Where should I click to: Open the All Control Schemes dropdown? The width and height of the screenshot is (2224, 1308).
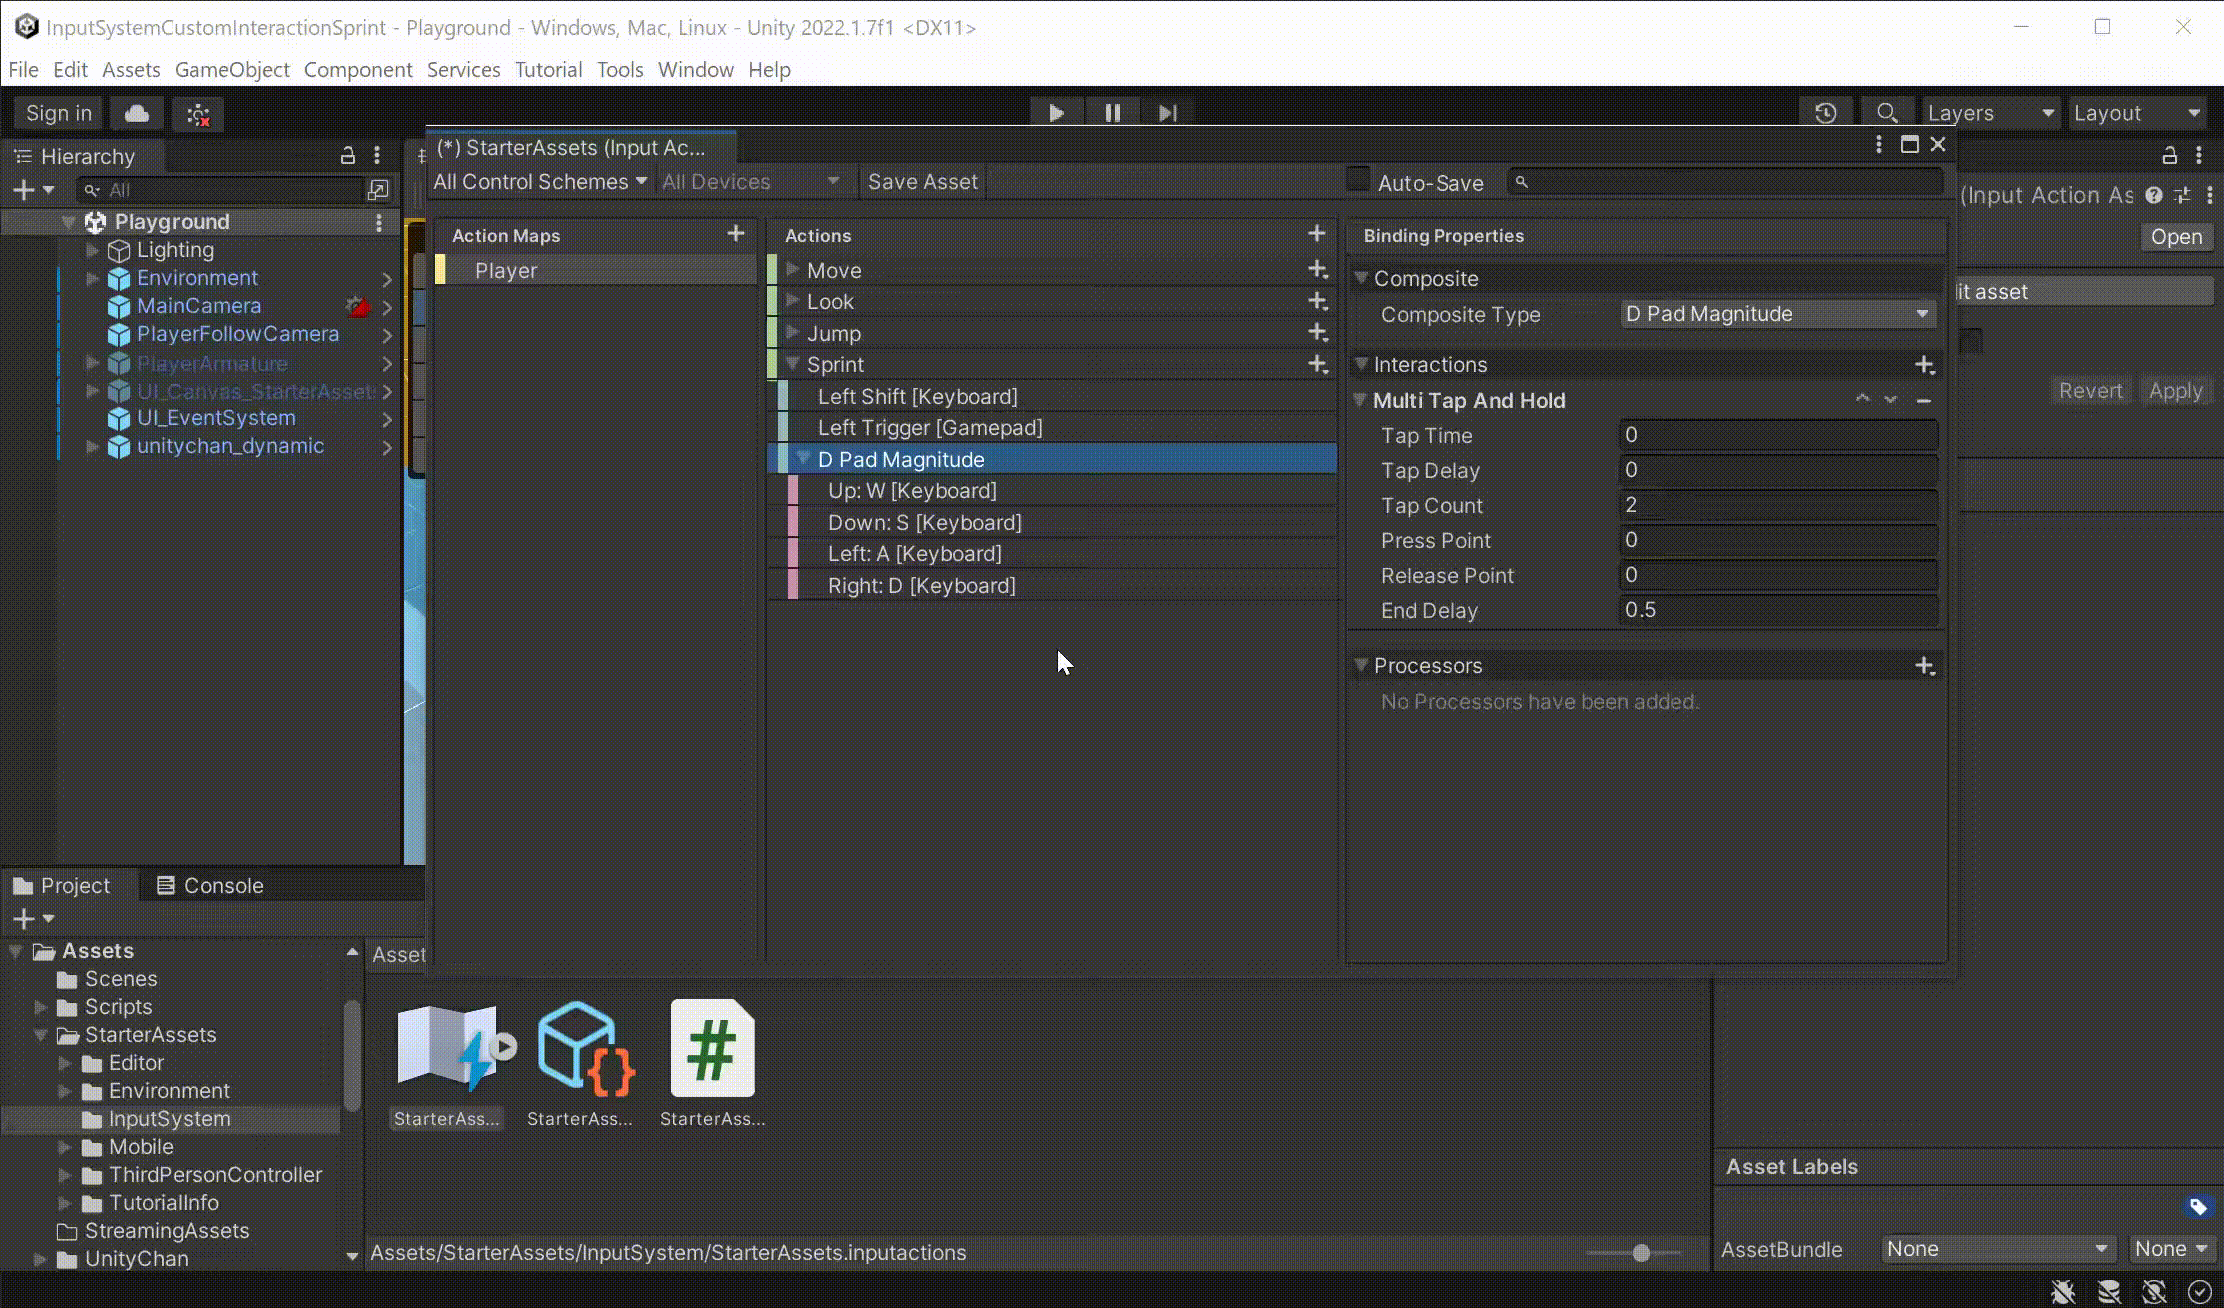(x=540, y=182)
